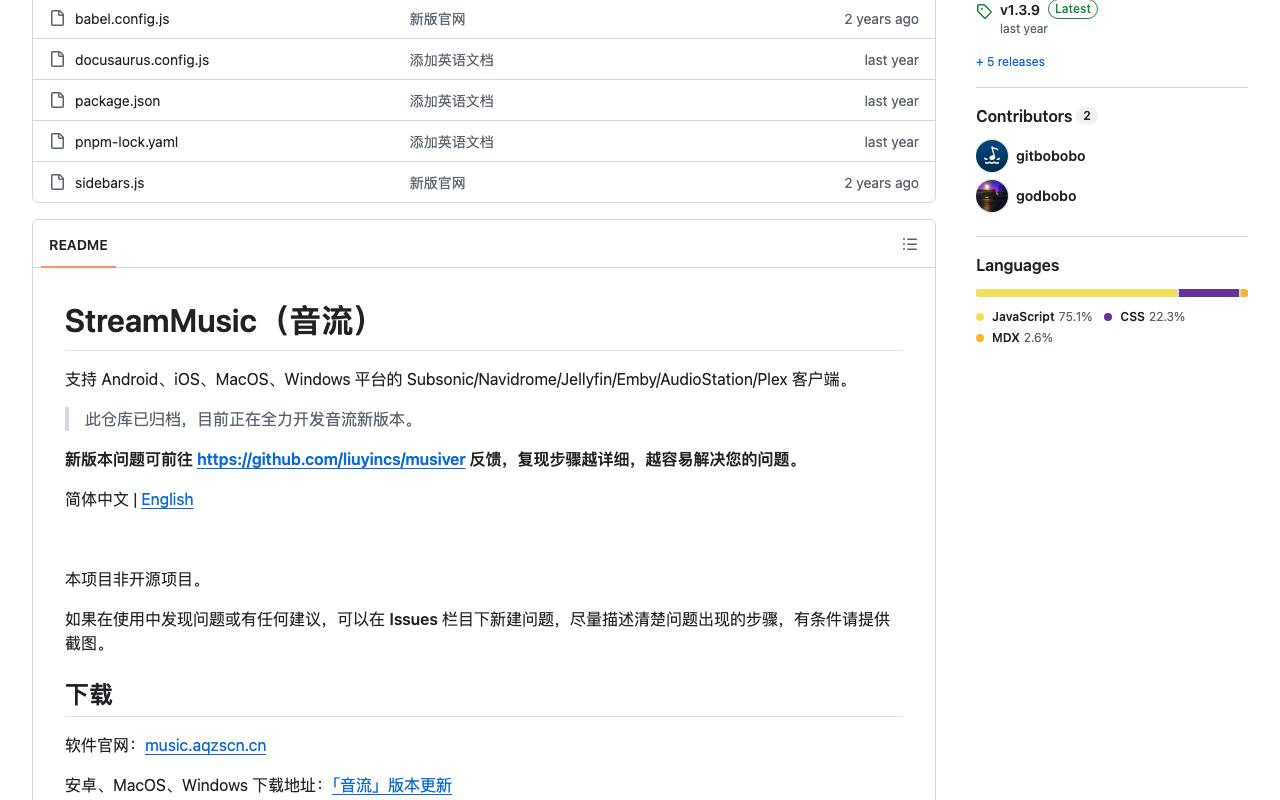The image size is (1280, 800).
Task: Click the babel.config.js file icon
Action: click(58, 19)
